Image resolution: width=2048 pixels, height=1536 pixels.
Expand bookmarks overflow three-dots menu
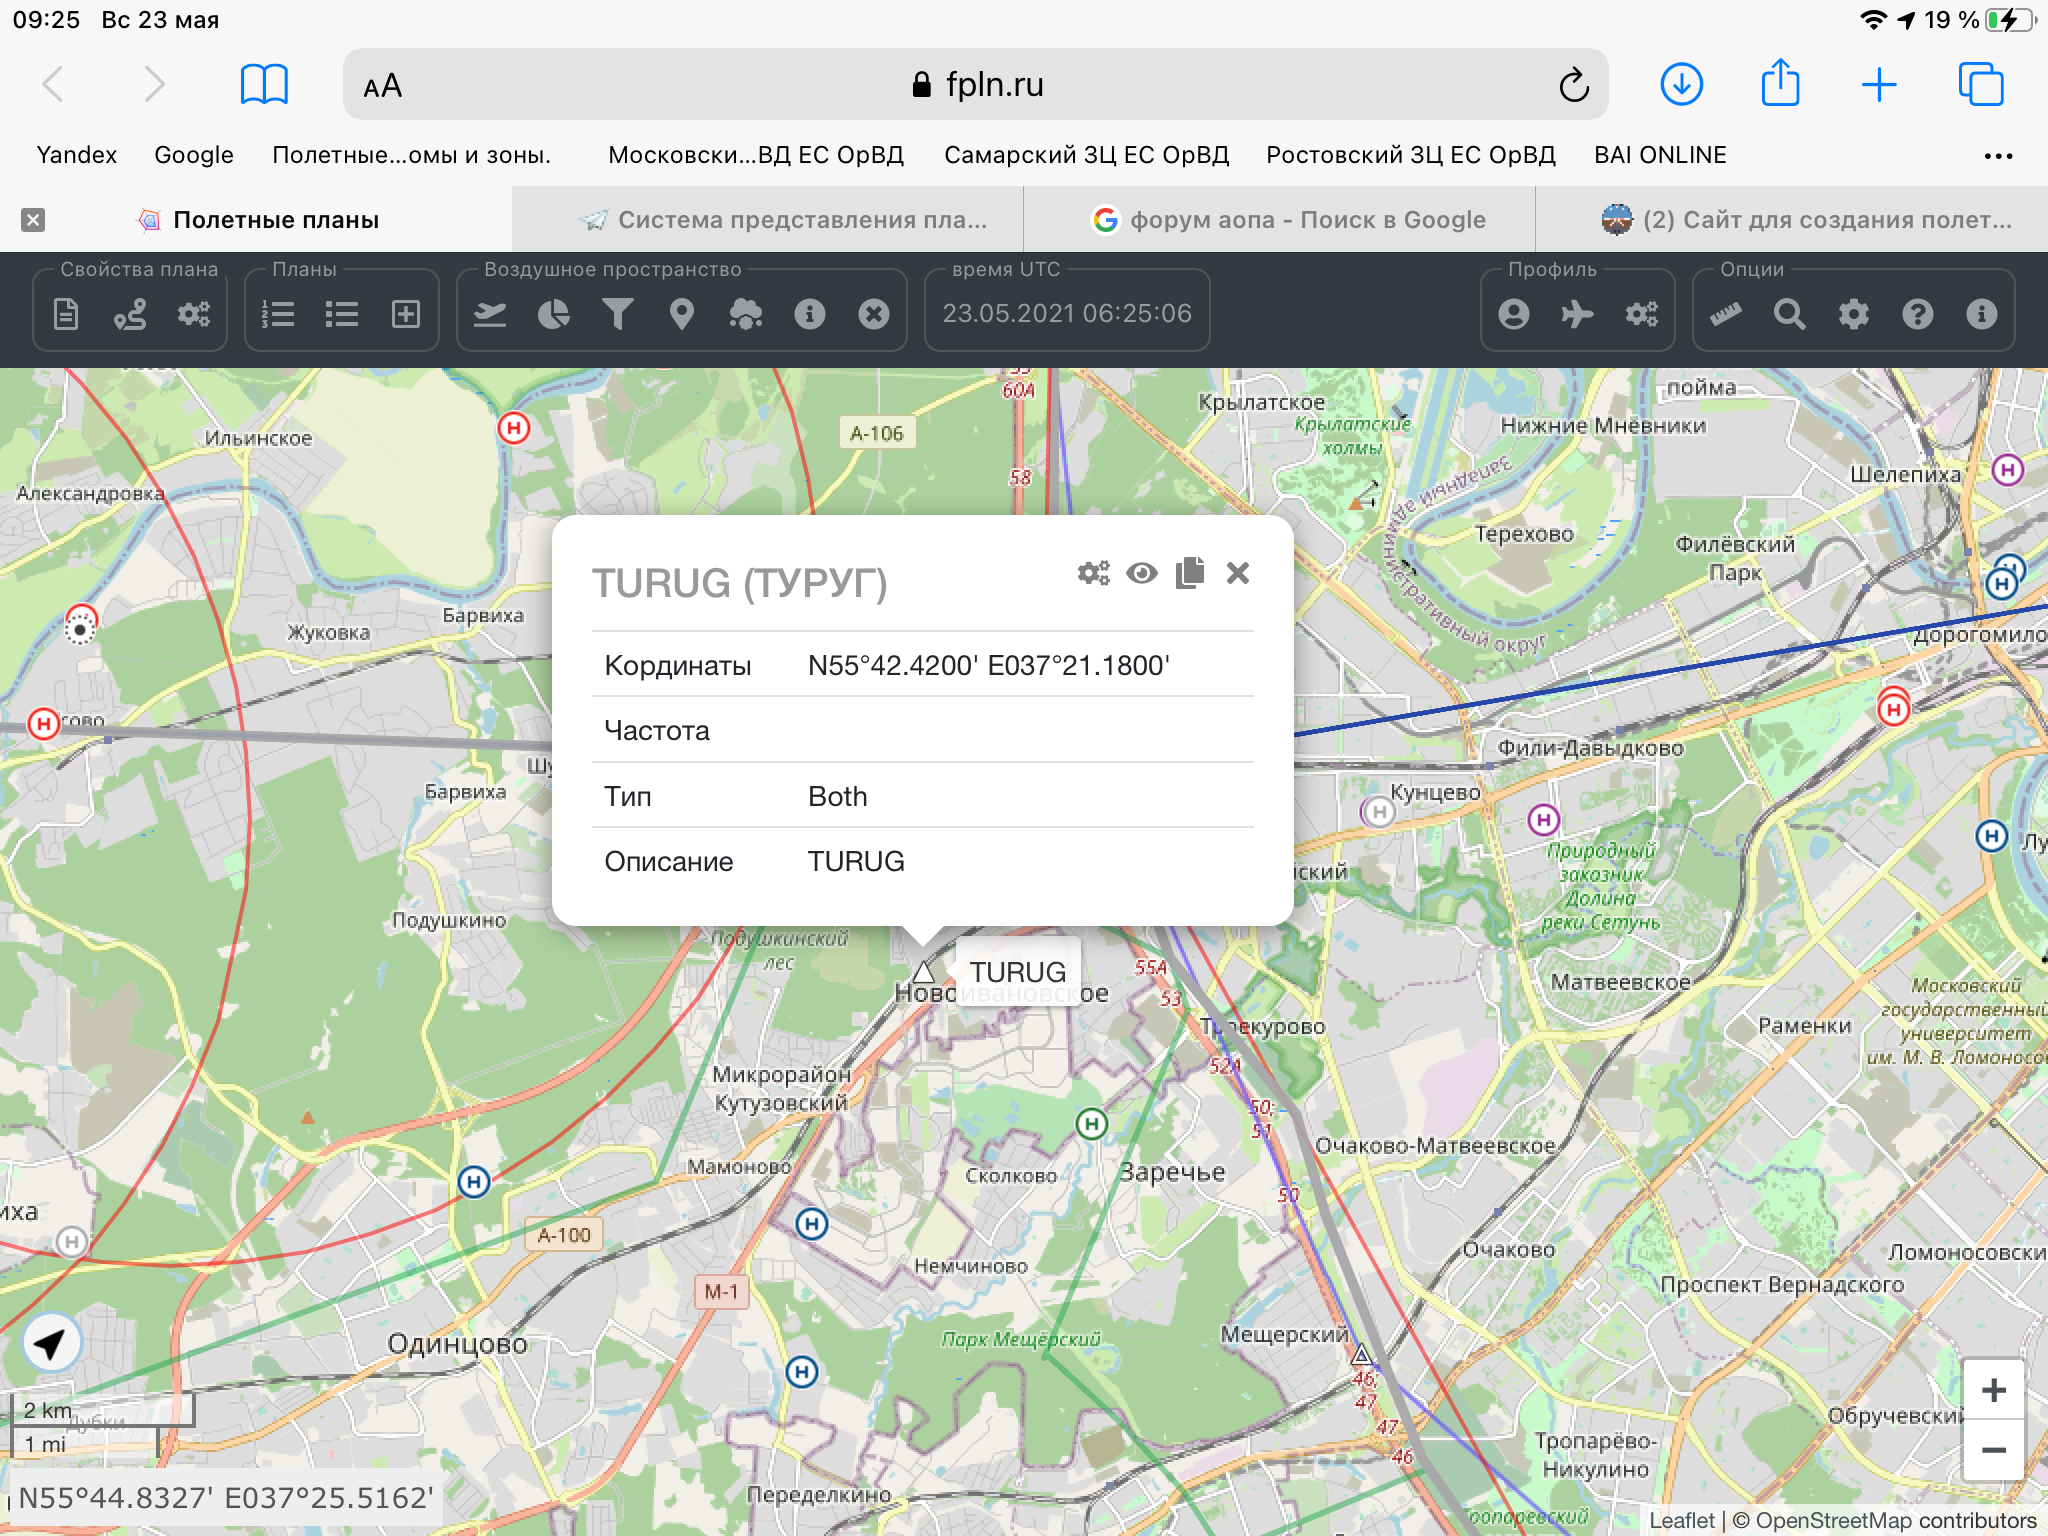pos(1997,156)
